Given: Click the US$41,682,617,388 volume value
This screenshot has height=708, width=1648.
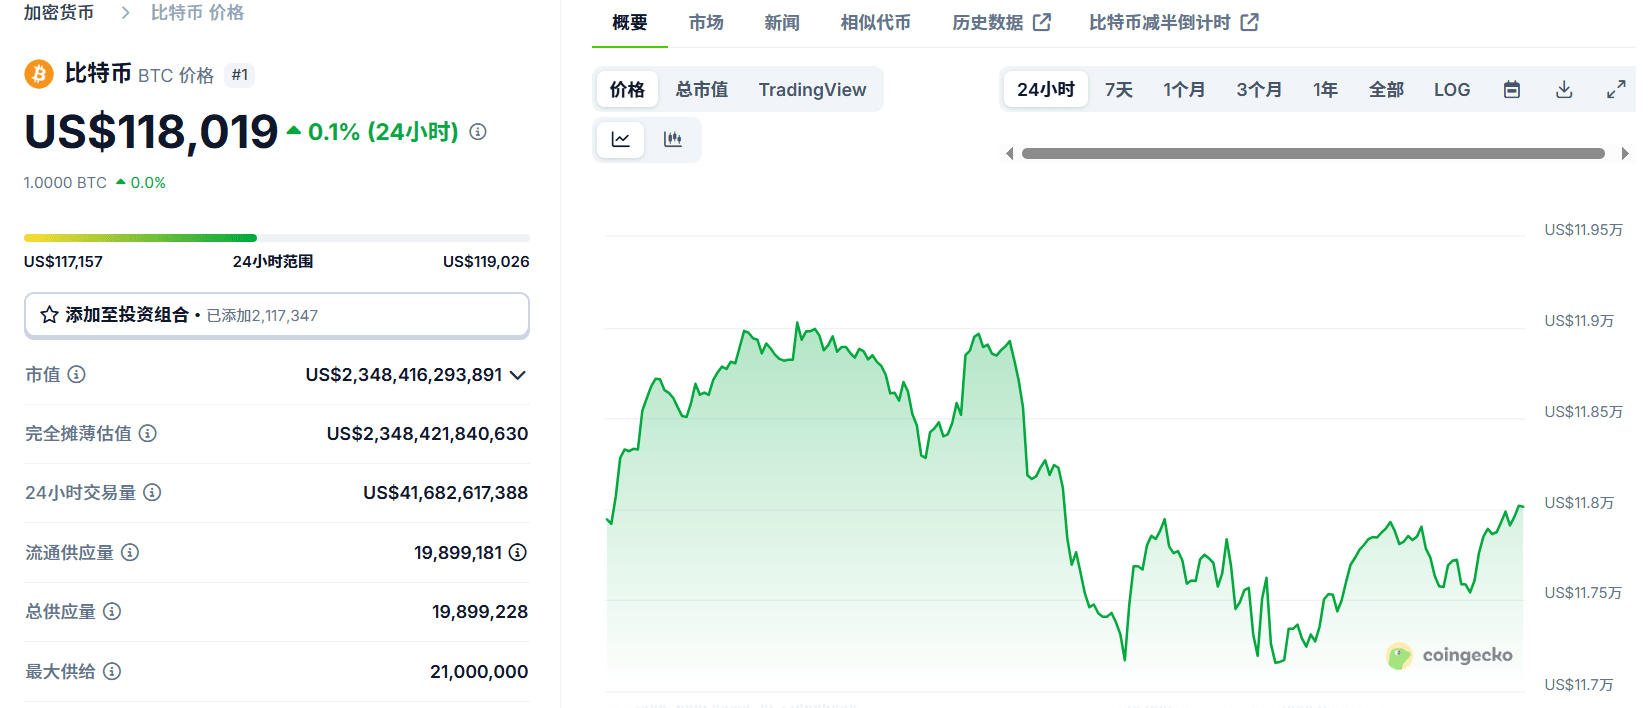Looking at the screenshot, I should 445,493.
